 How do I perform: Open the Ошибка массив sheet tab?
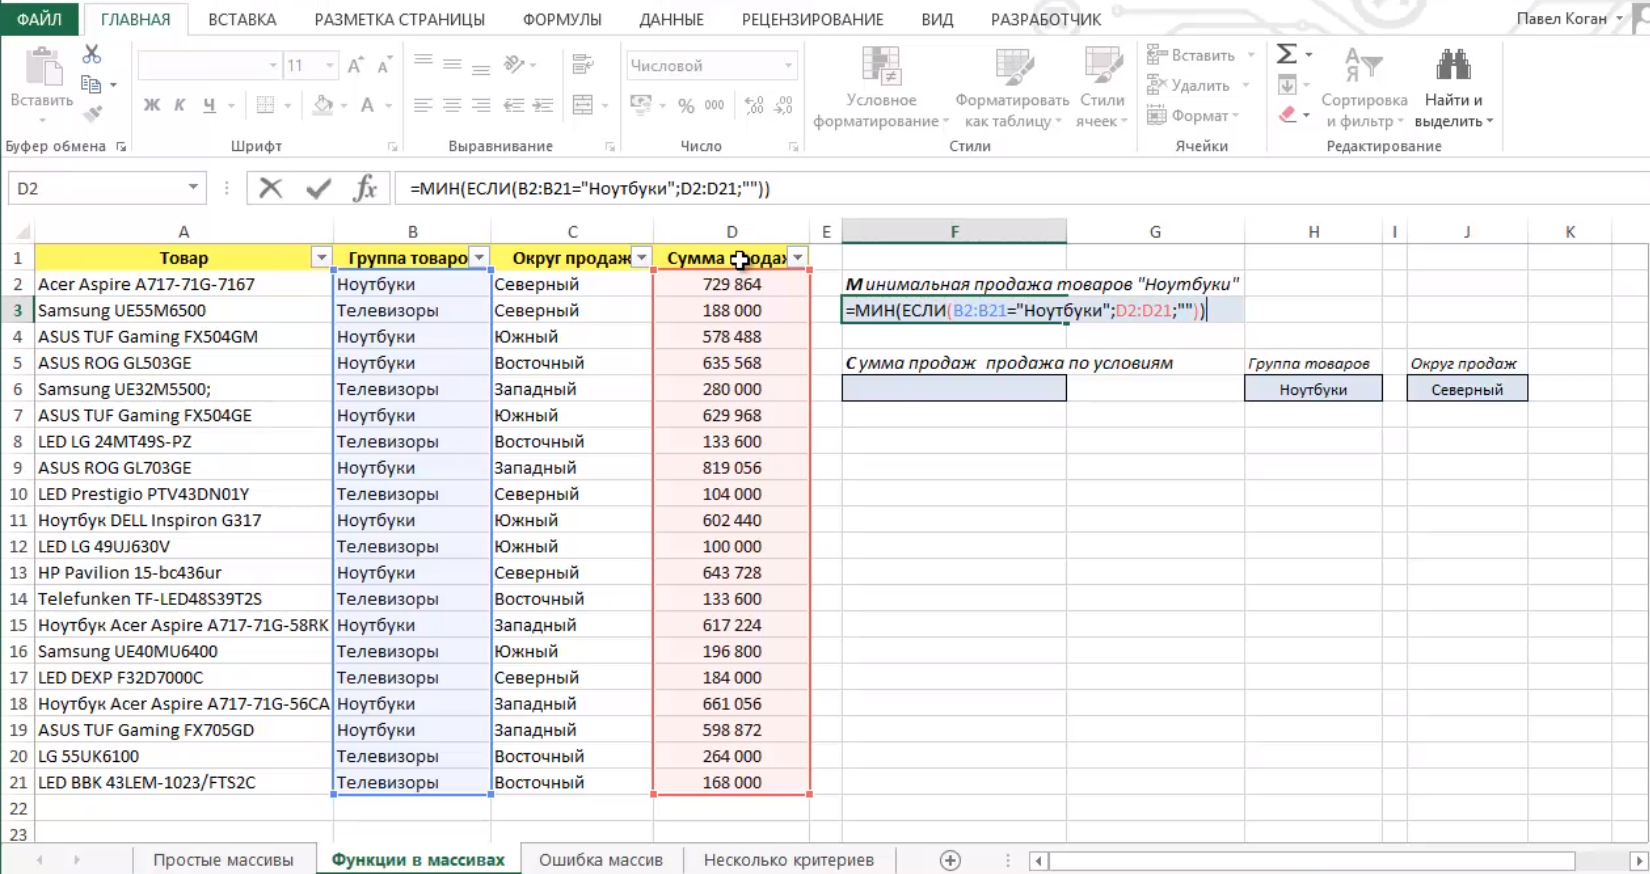click(x=601, y=860)
